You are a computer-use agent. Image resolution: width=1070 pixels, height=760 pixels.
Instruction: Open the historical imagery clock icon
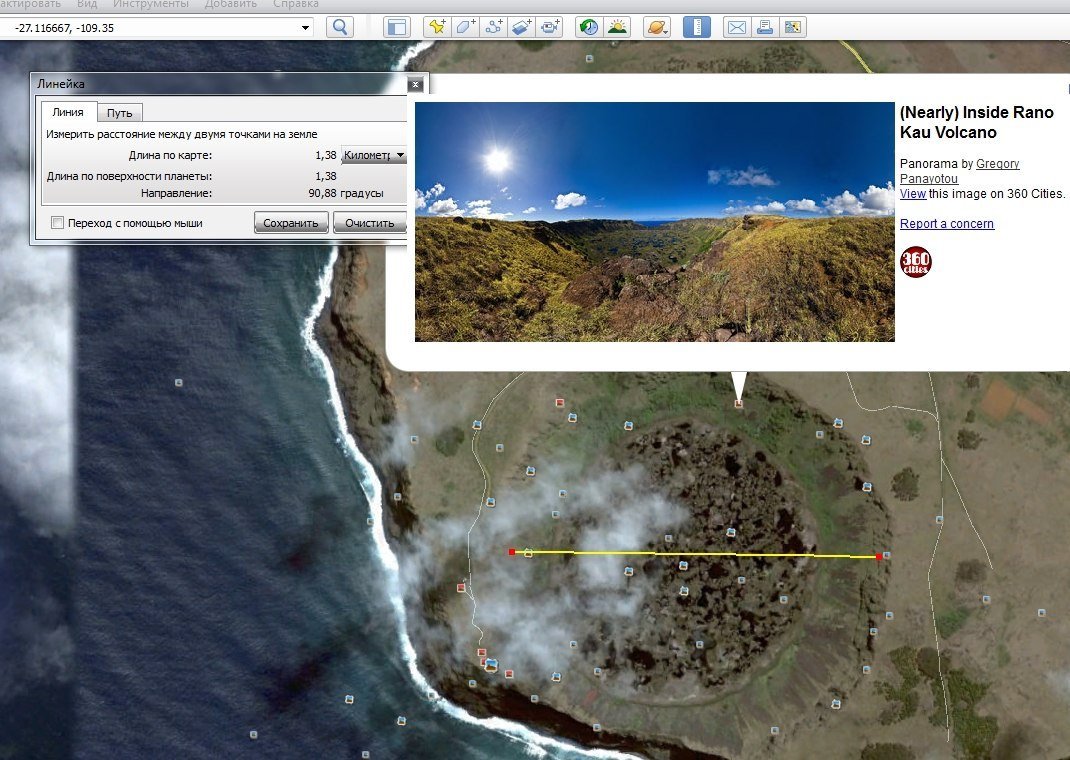pos(588,27)
